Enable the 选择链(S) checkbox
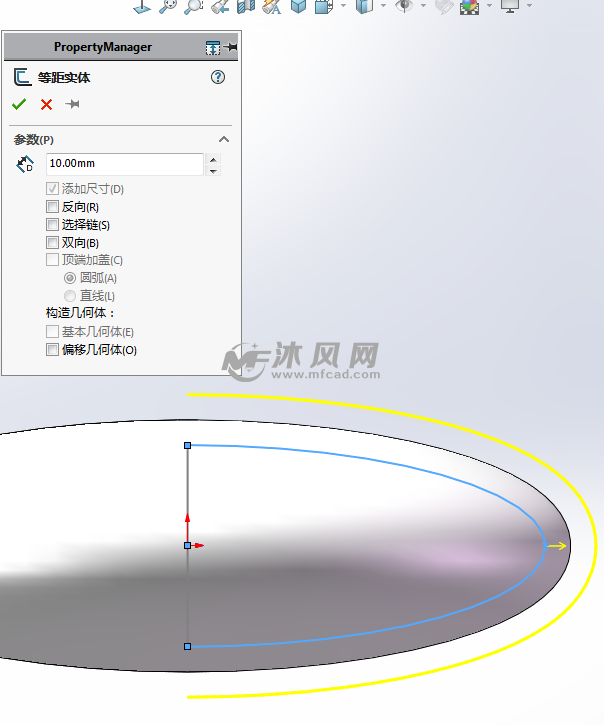 pos(52,225)
